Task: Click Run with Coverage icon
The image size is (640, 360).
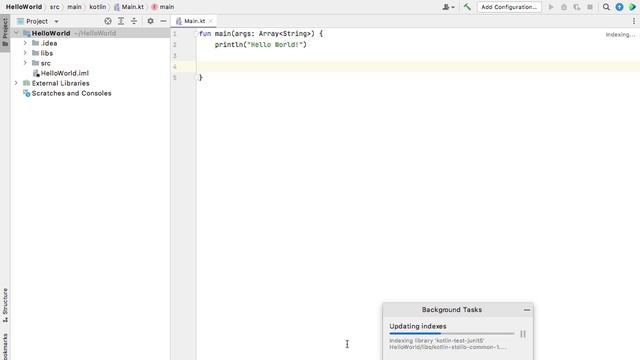Action: (x=577, y=7)
